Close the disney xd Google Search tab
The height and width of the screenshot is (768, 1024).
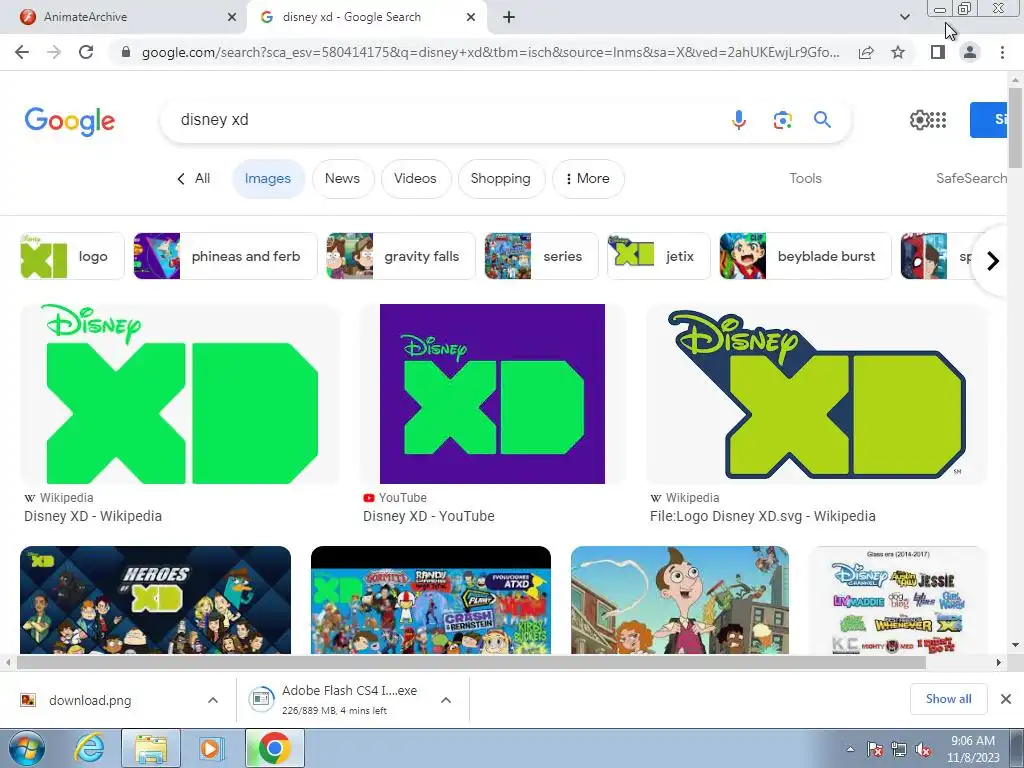point(471,17)
